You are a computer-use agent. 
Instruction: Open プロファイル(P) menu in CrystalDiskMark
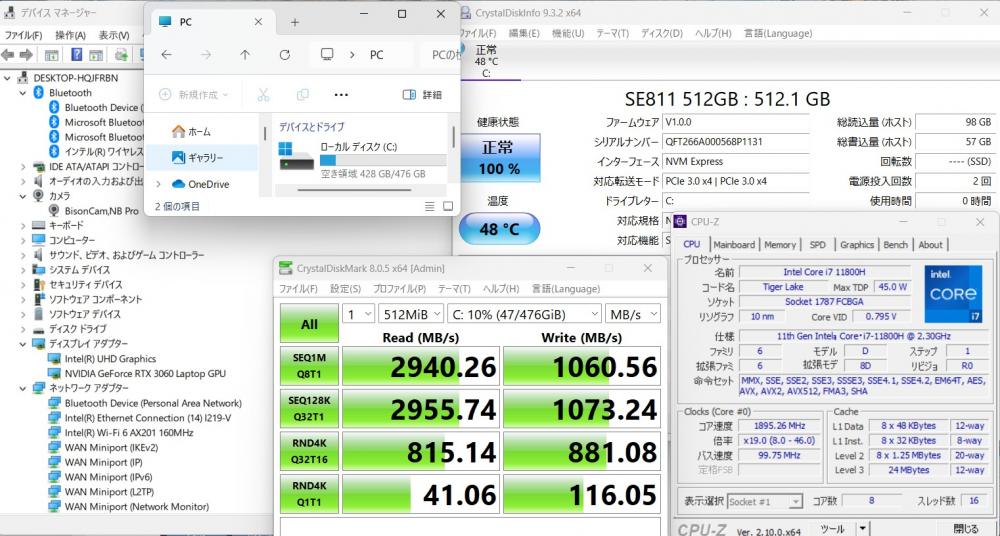point(399,289)
